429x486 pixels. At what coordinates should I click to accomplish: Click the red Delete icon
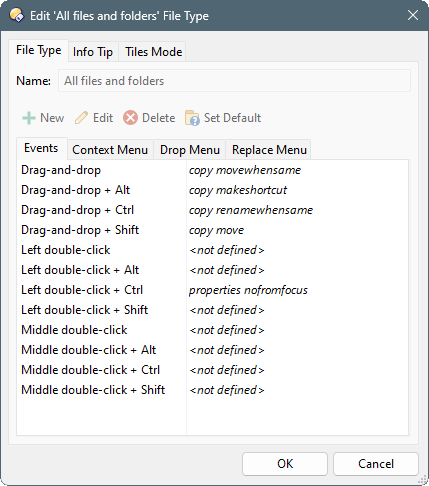[x=130, y=118]
